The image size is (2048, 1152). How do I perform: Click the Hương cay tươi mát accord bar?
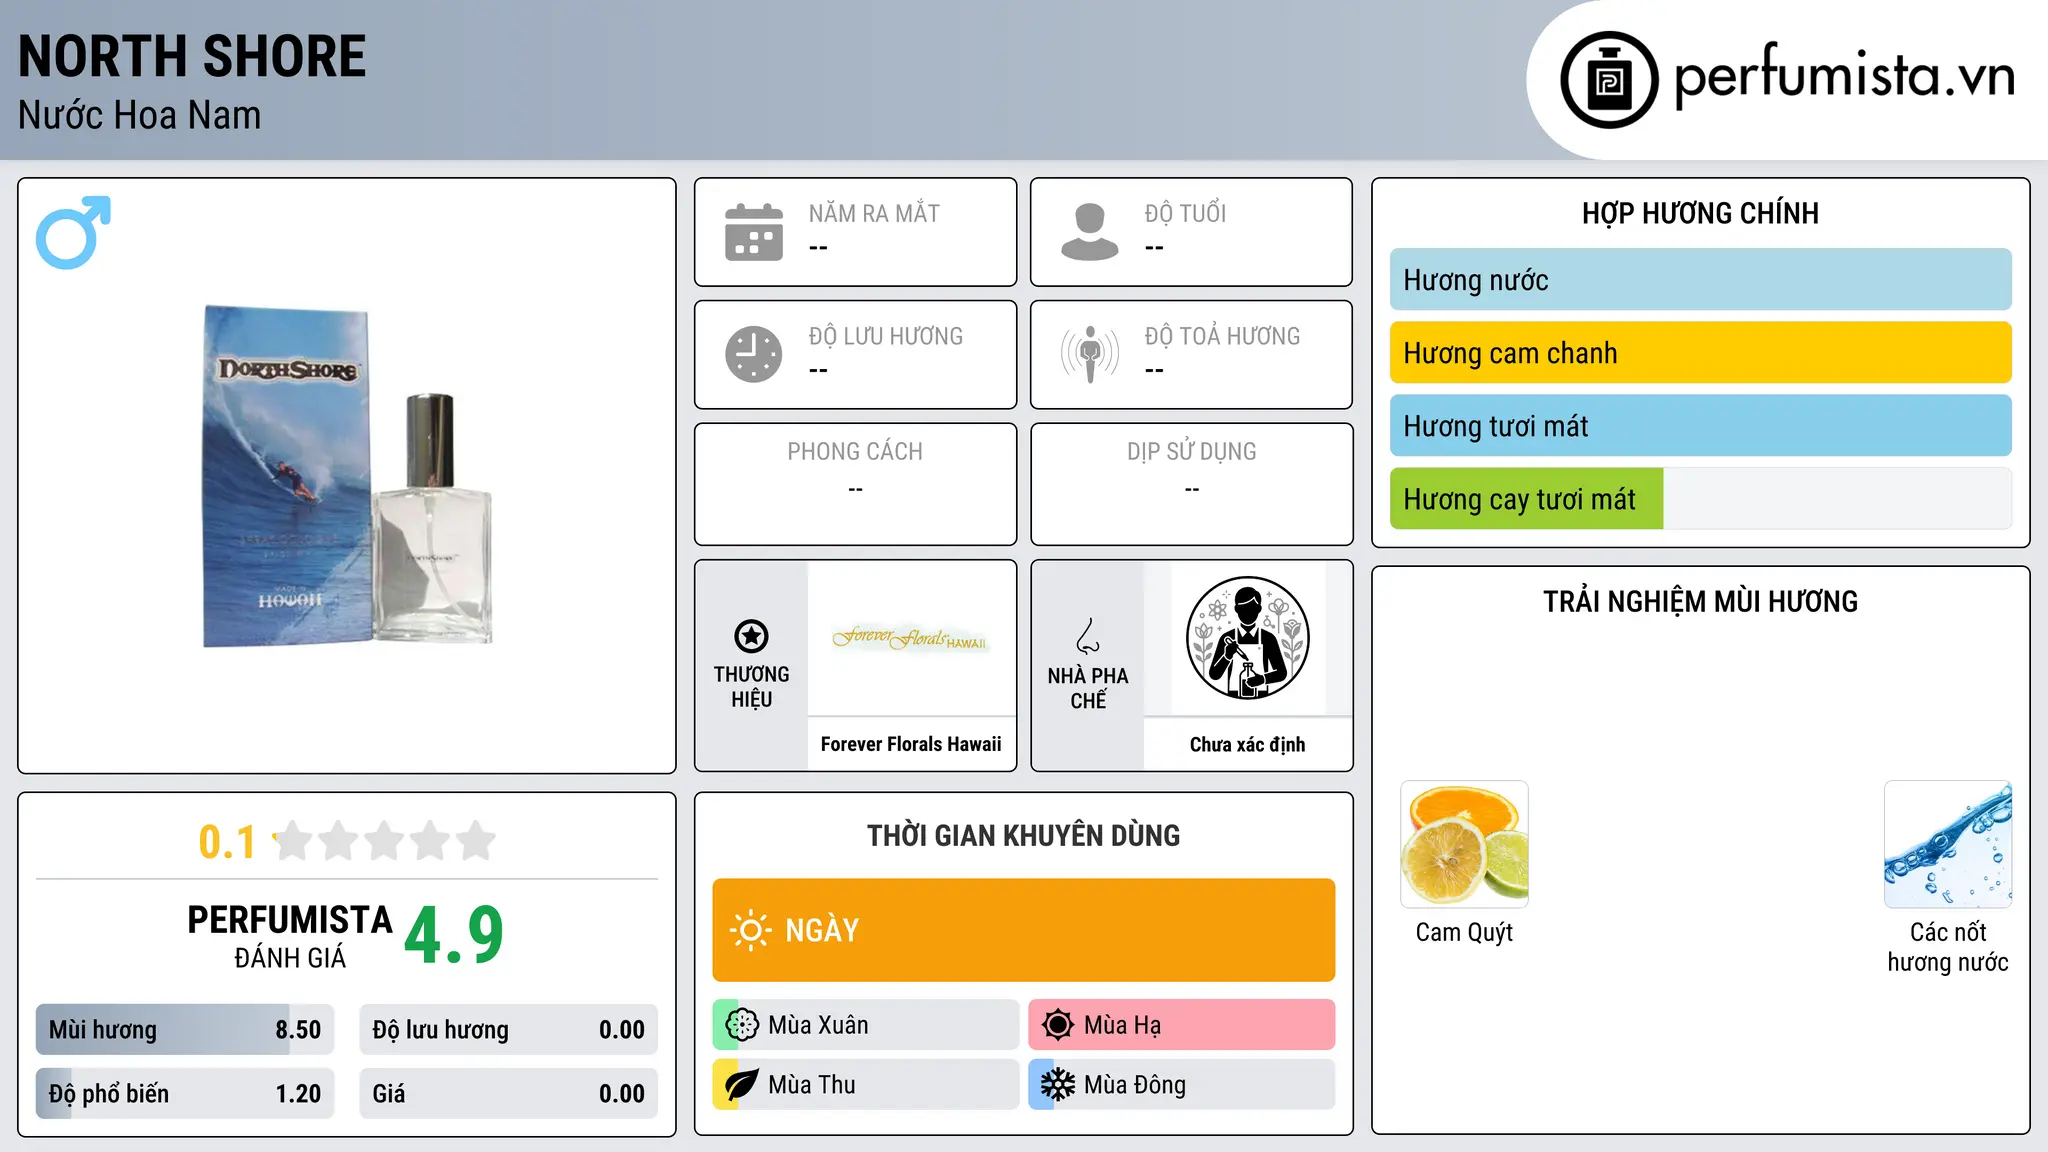point(1701,499)
